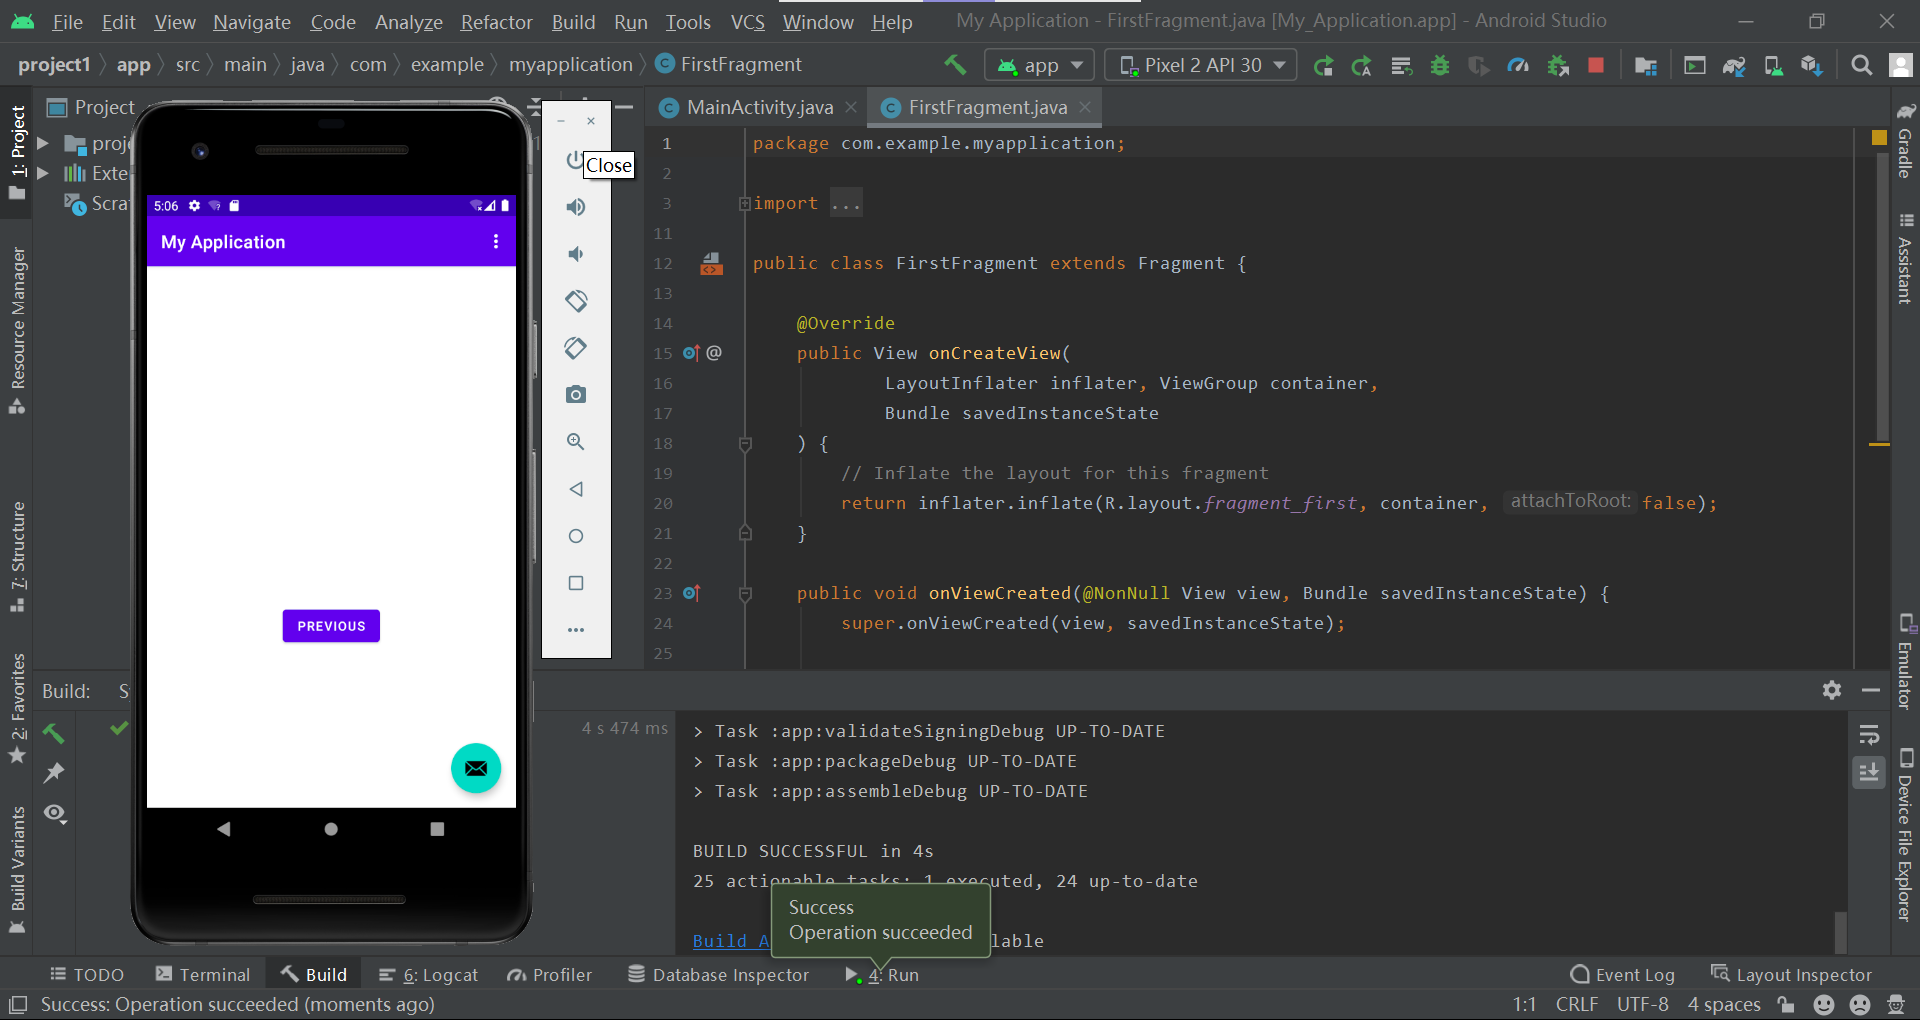This screenshot has height=1020, width=1920.
Task: Click emulator toolbar overview square icon
Action: 576,583
